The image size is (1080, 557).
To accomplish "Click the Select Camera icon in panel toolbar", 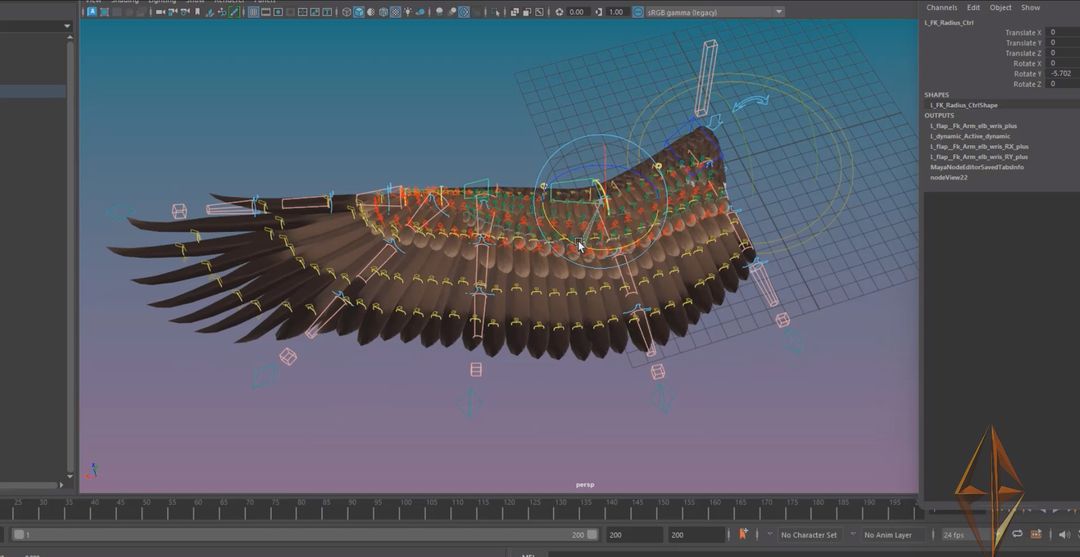I will 160,12.
